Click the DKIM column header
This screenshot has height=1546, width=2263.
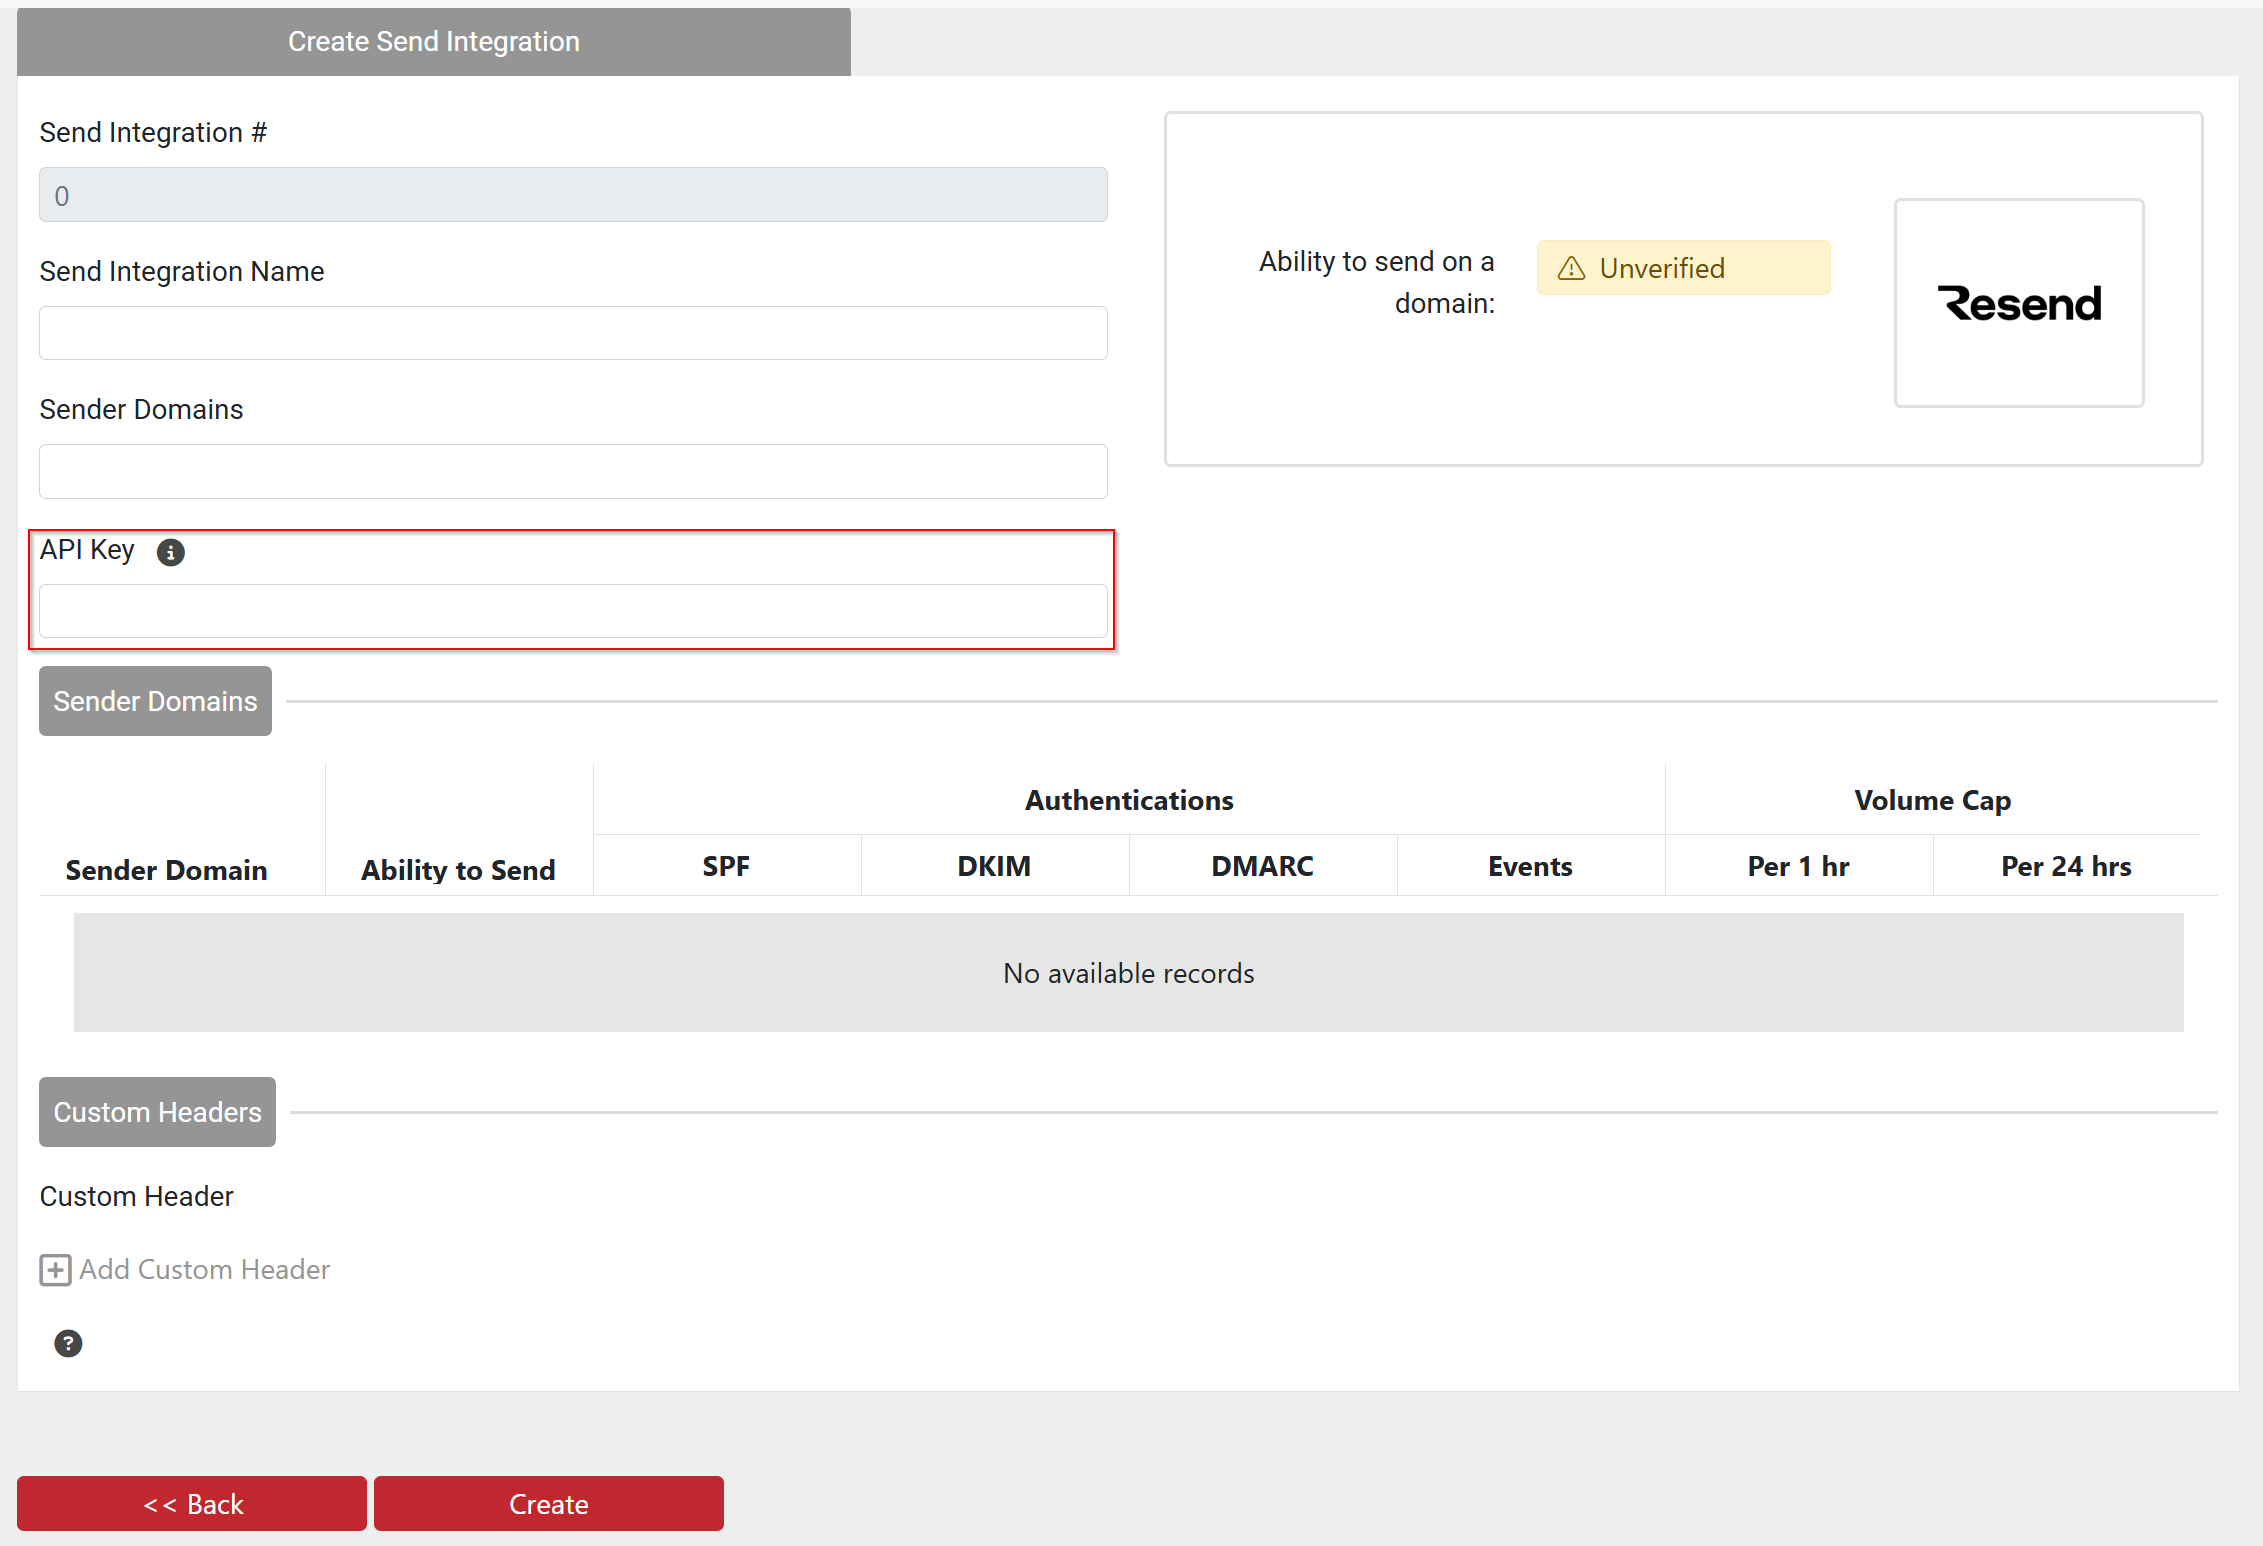coord(994,866)
